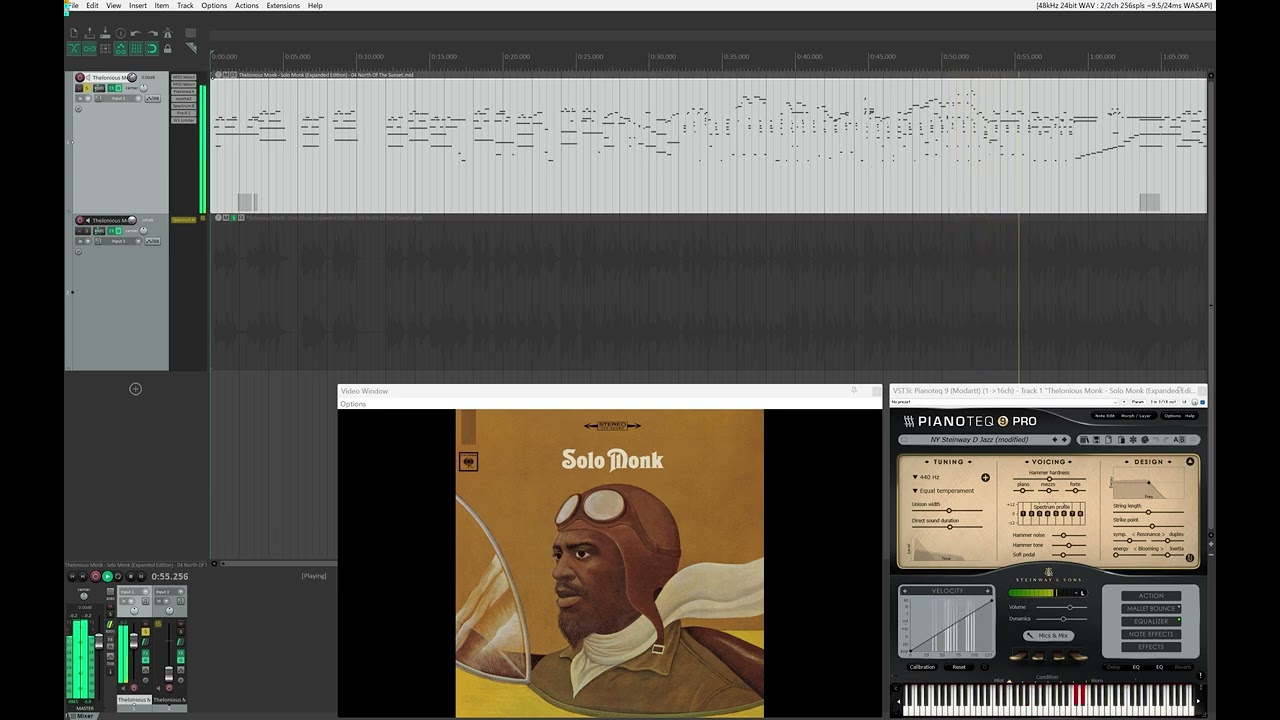Open Mics & Mix button
Image resolution: width=1280 pixels, height=720 pixels.
(x=1048, y=635)
